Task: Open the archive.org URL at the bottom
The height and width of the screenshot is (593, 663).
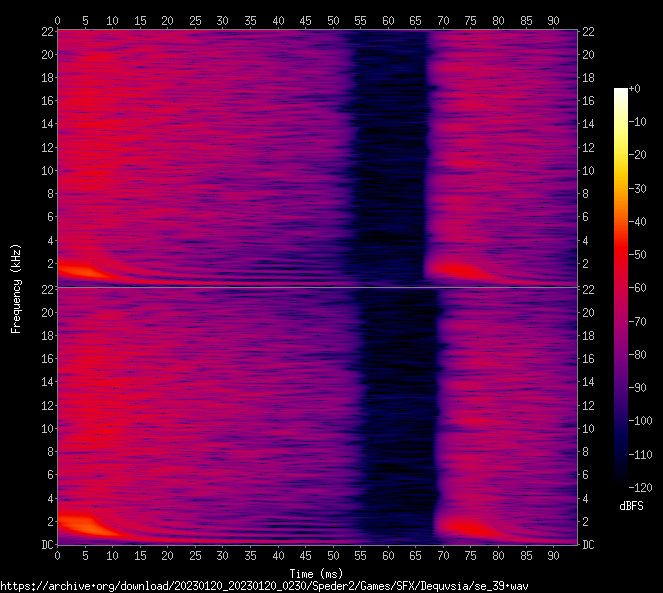Action: tap(264, 585)
